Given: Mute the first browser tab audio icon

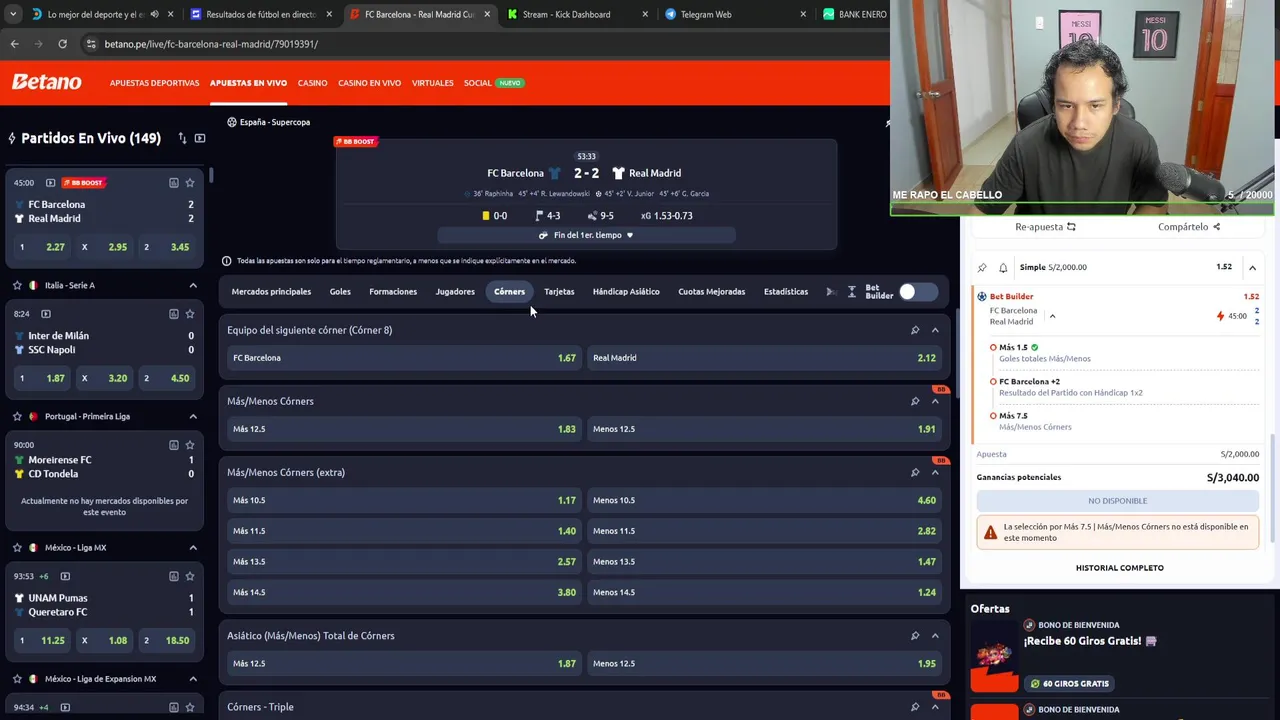Looking at the screenshot, I should pos(154,14).
